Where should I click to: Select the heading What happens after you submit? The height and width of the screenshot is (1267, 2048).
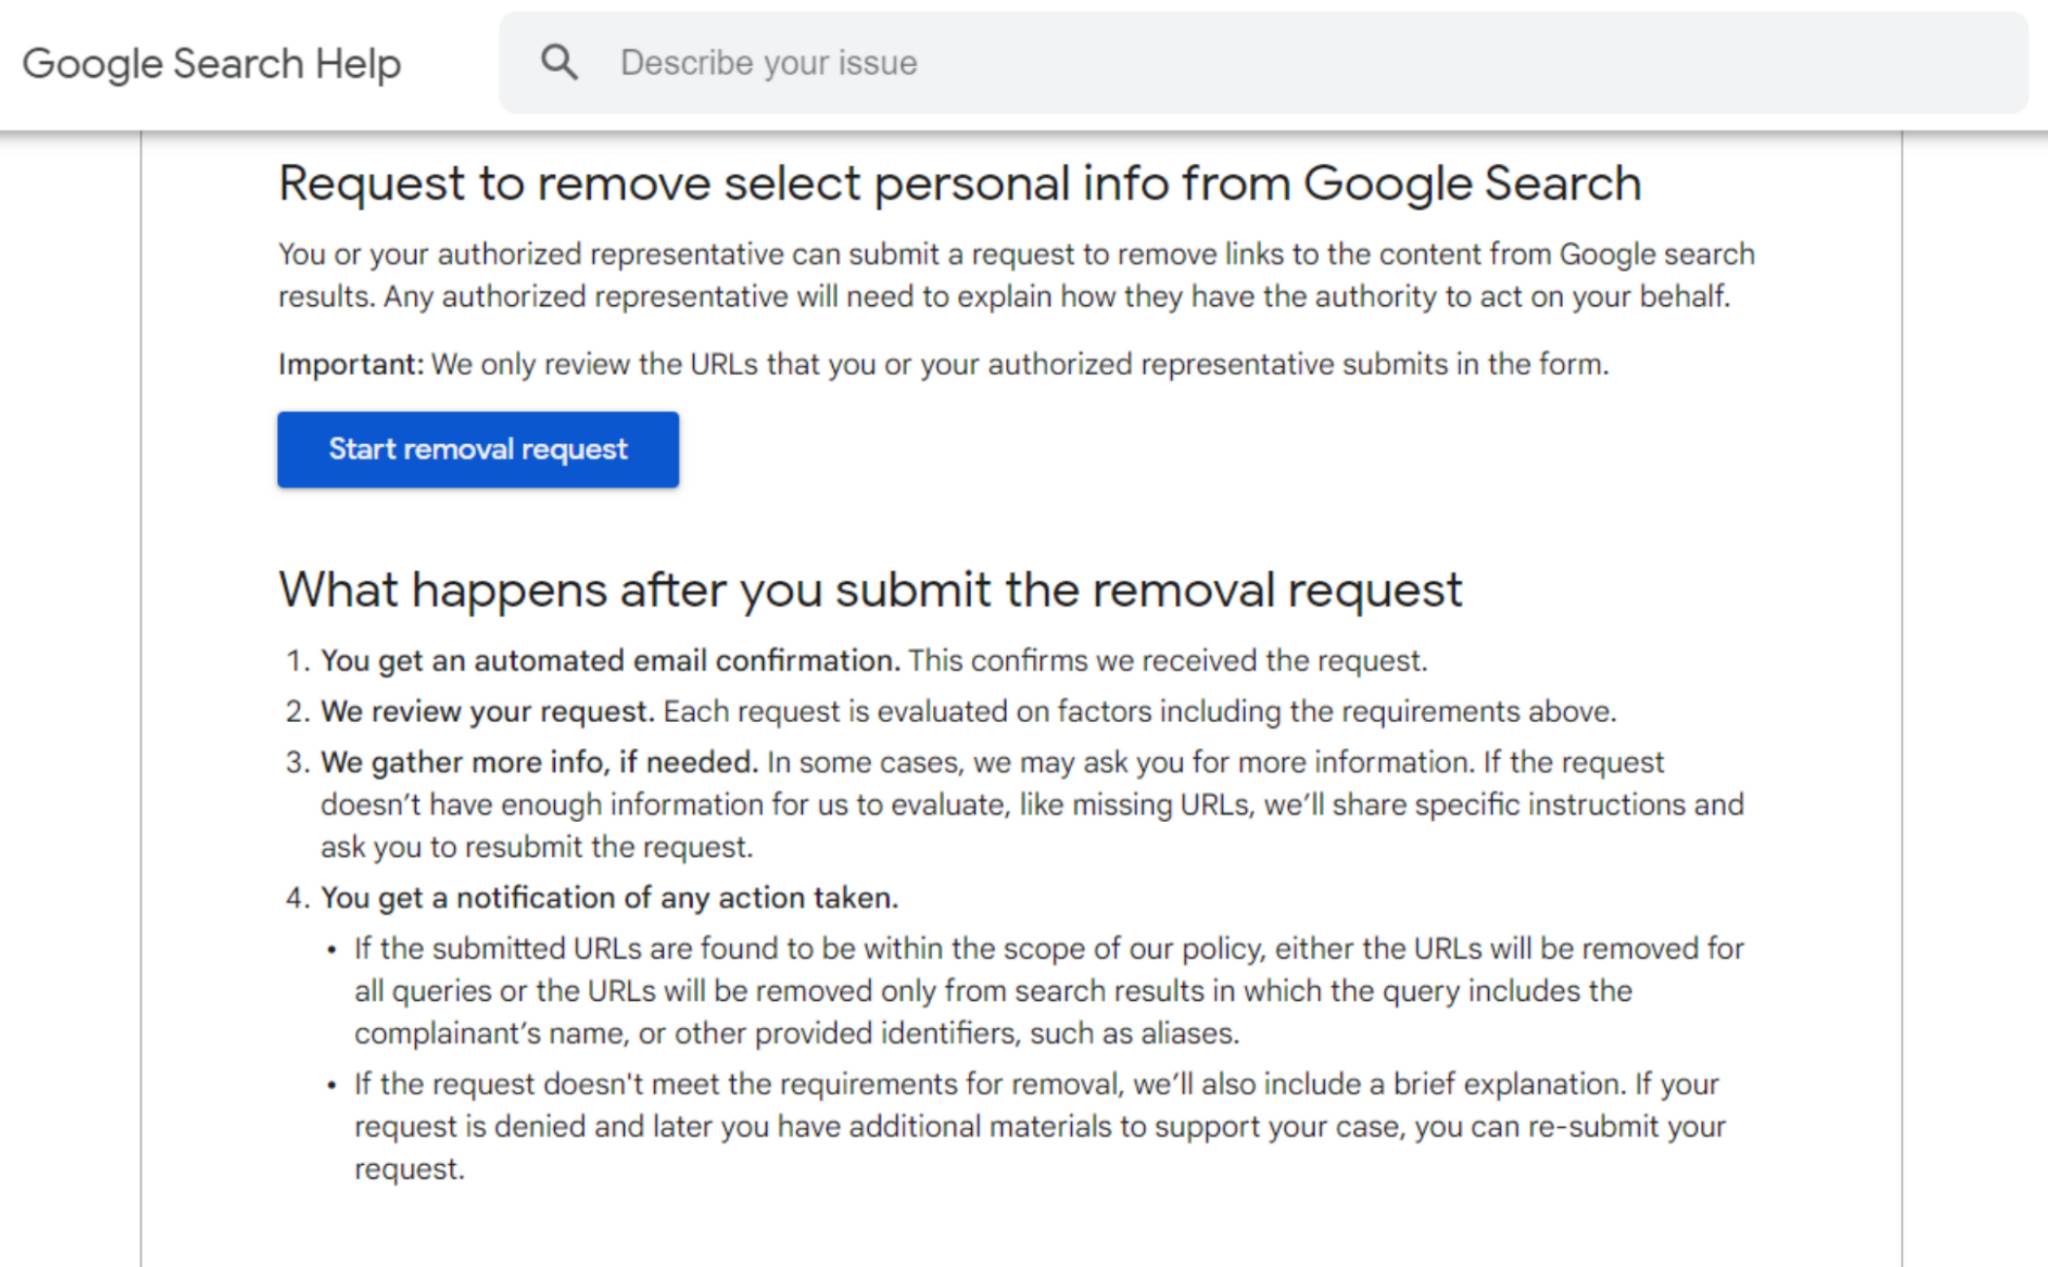tap(870, 589)
